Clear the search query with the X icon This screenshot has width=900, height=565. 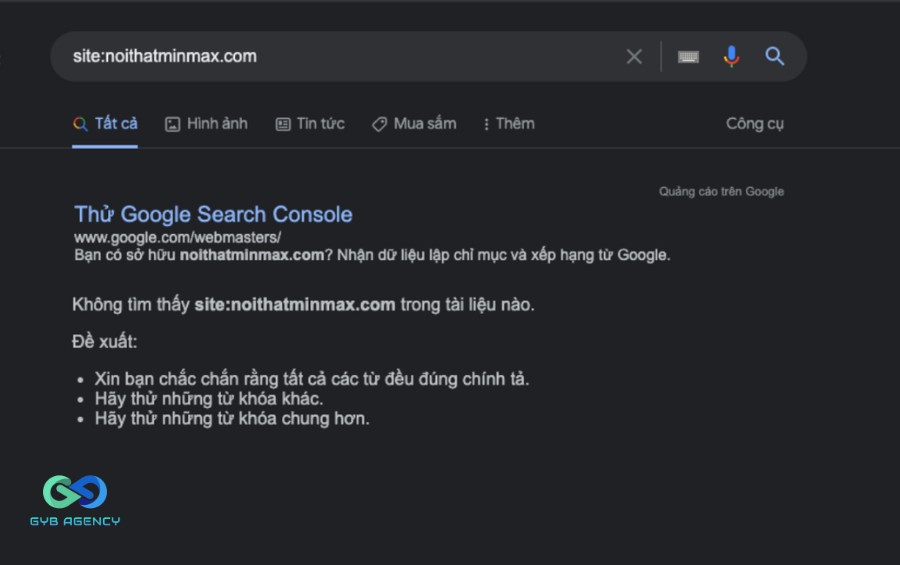point(634,56)
